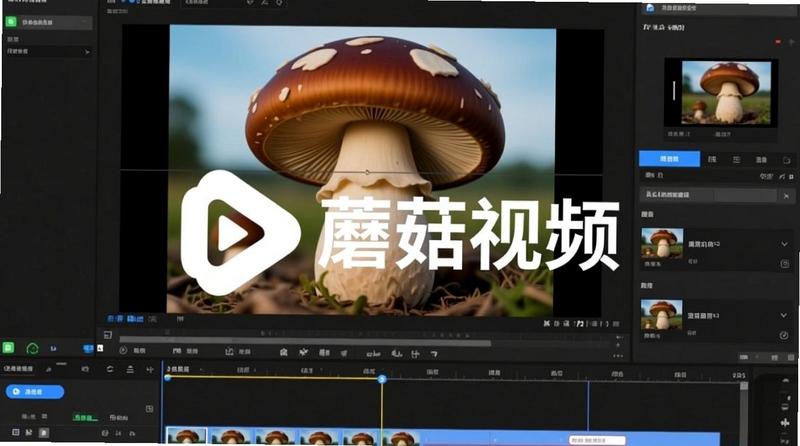Click the loop arrows icon in the timeline header
This screenshot has width=800, height=446.
click(110, 369)
